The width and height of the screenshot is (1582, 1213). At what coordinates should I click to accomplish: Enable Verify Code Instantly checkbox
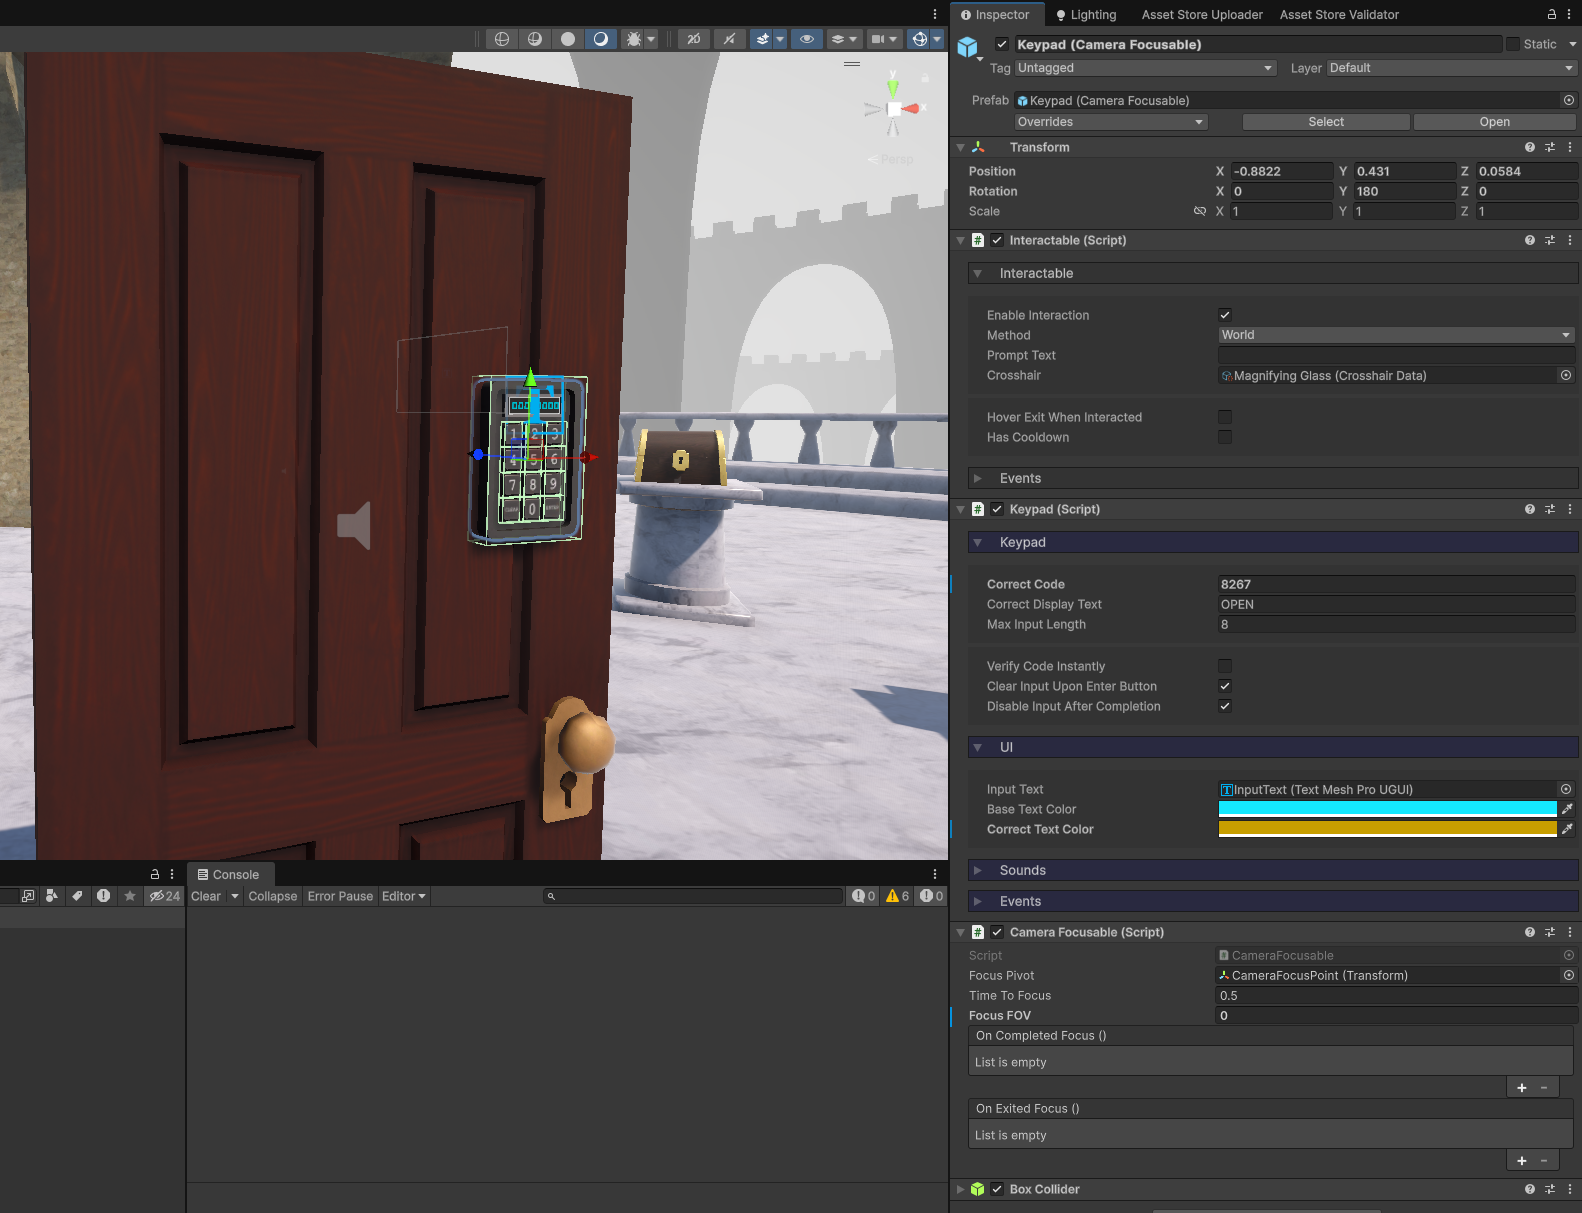coord(1225,666)
